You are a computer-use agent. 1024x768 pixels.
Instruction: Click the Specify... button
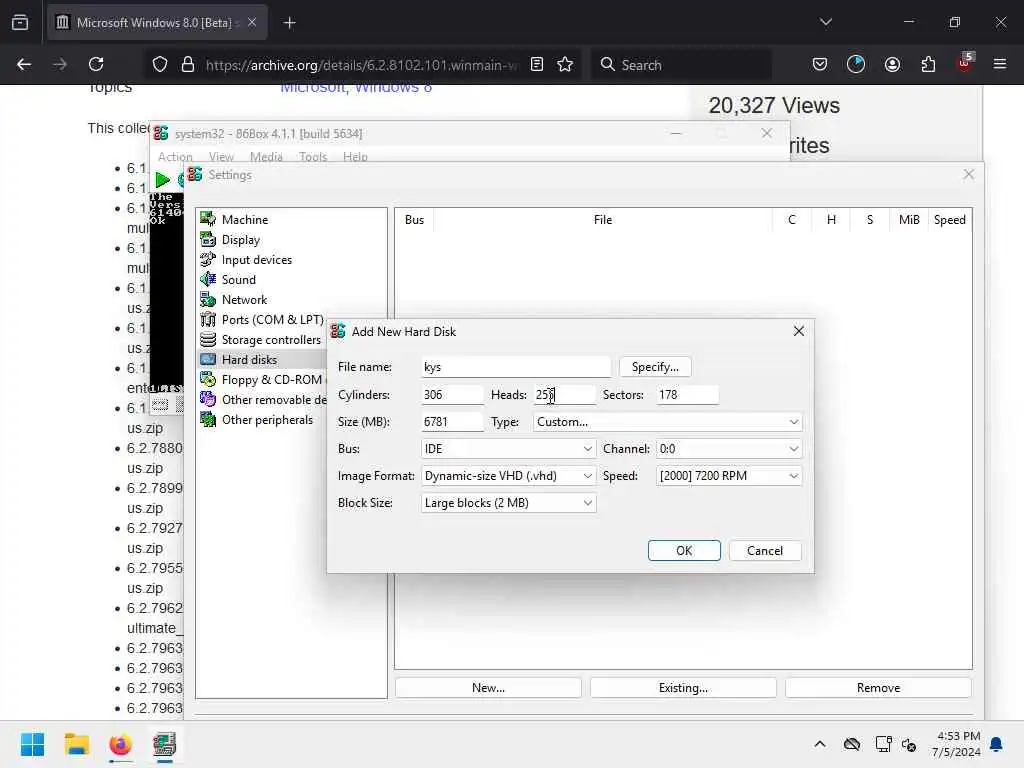pos(655,367)
